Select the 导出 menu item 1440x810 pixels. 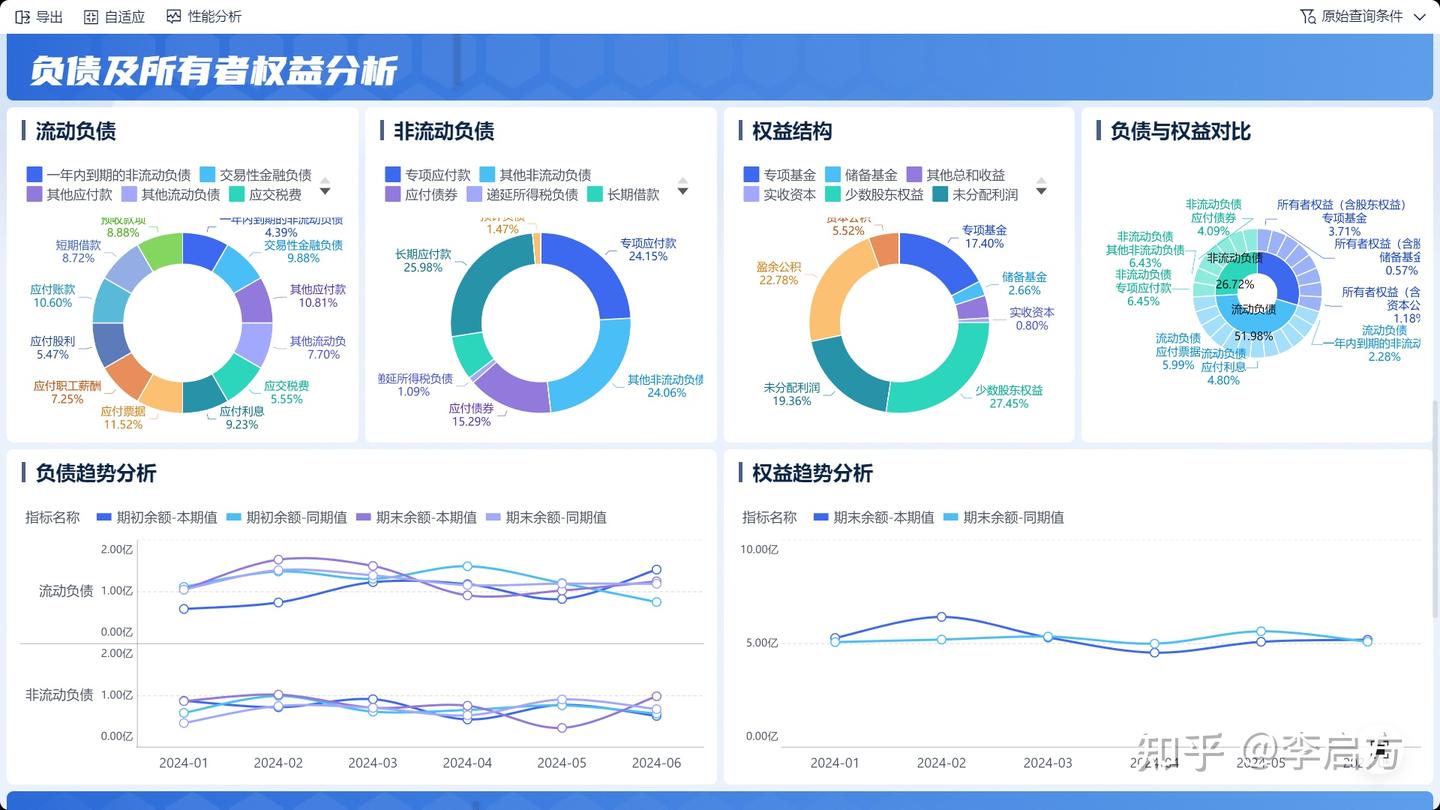38,16
